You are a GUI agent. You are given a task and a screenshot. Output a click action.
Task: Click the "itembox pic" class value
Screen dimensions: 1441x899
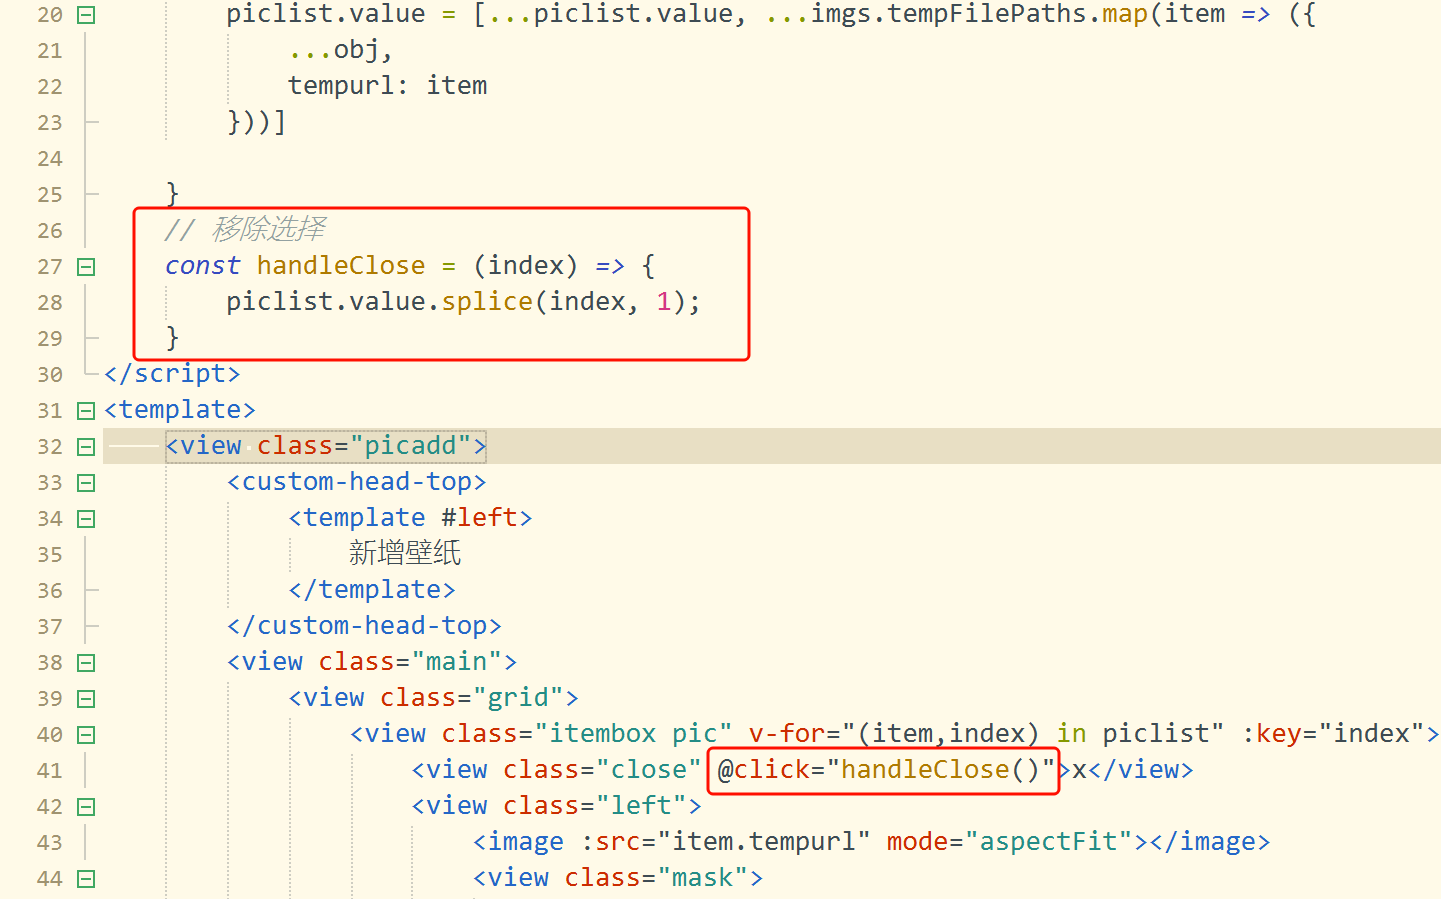click(x=633, y=734)
